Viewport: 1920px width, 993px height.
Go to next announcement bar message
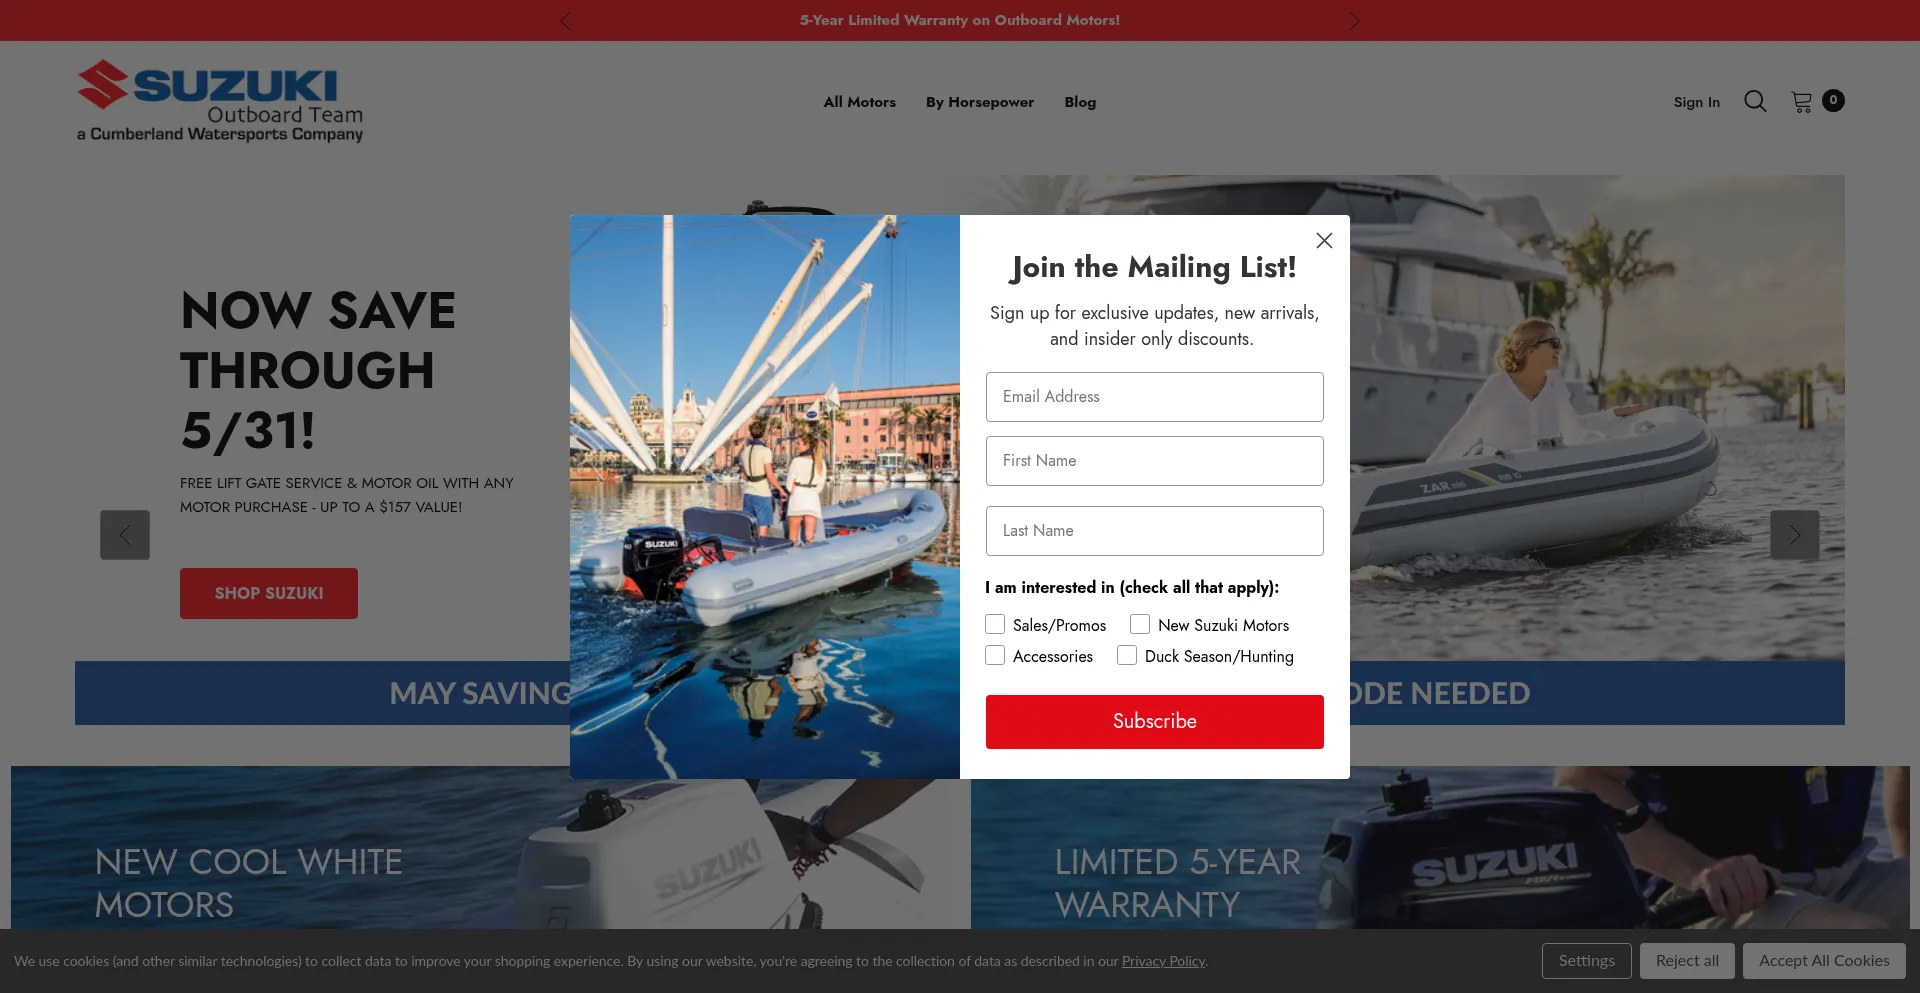1354,21
